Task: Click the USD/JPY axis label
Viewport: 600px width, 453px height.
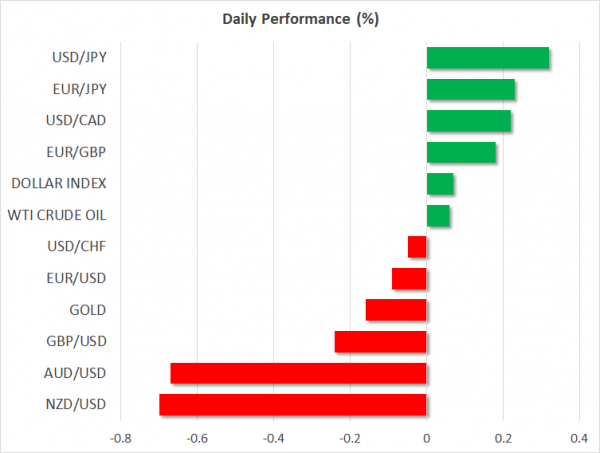Action: (x=82, y=58)
